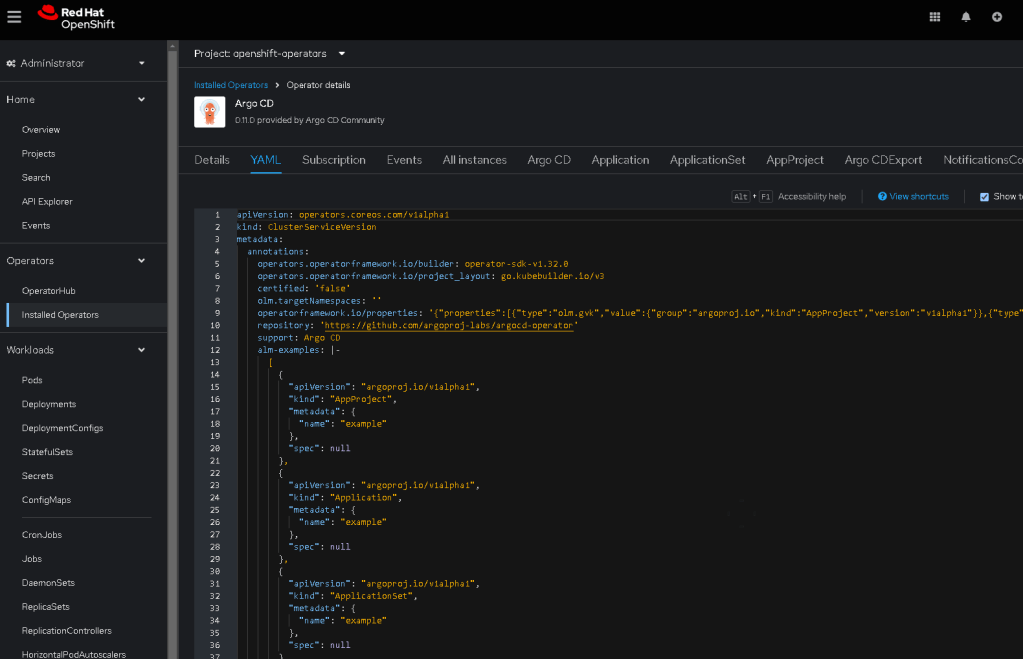This screenshot has width=1023, height=659.
Task: Click the Accessibility help label
Action: pyautogui.click(x=812, y=196)
